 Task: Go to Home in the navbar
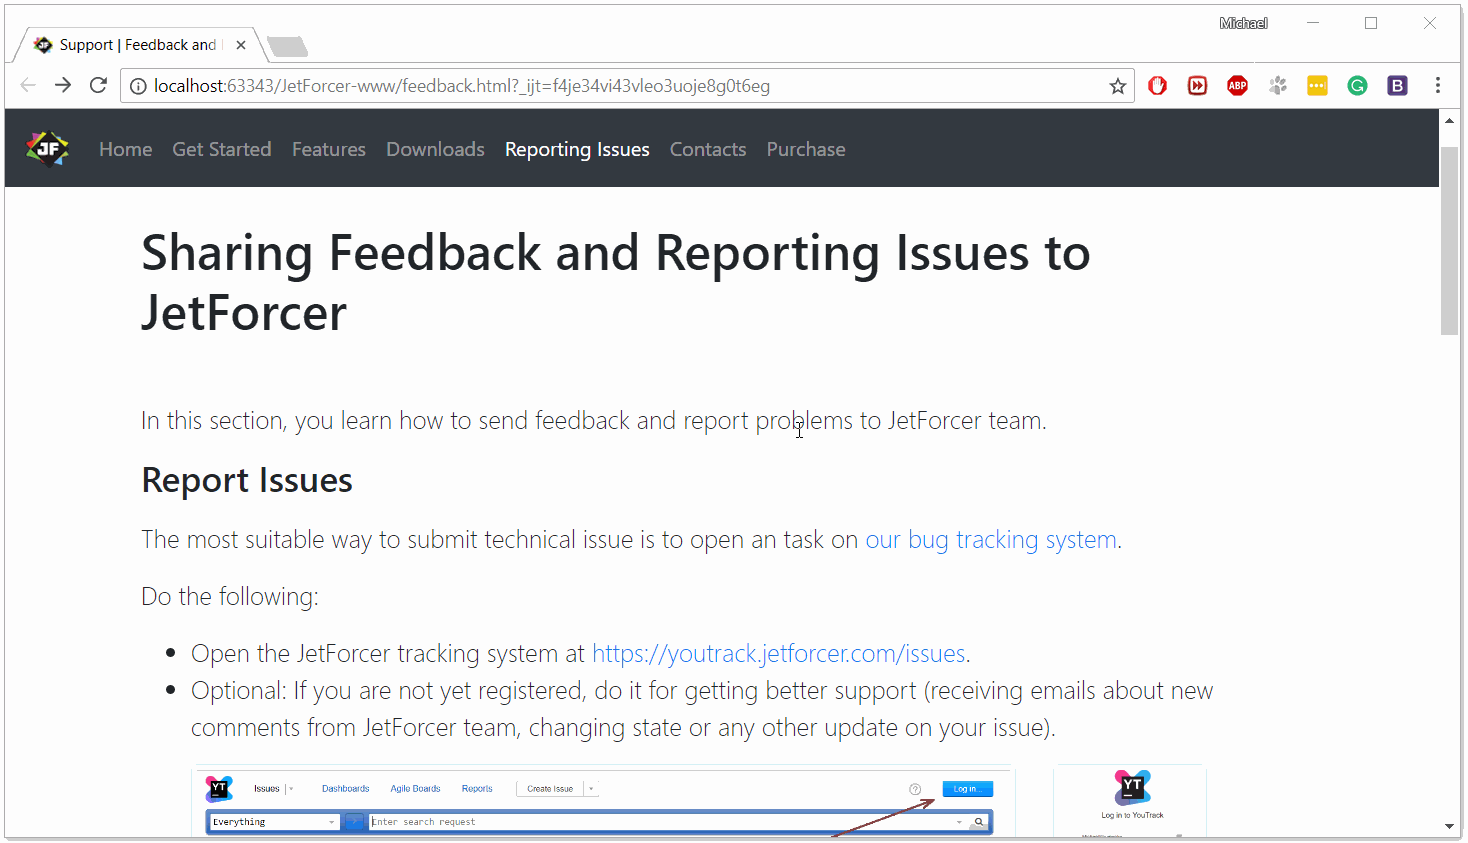tap(126, 149)
